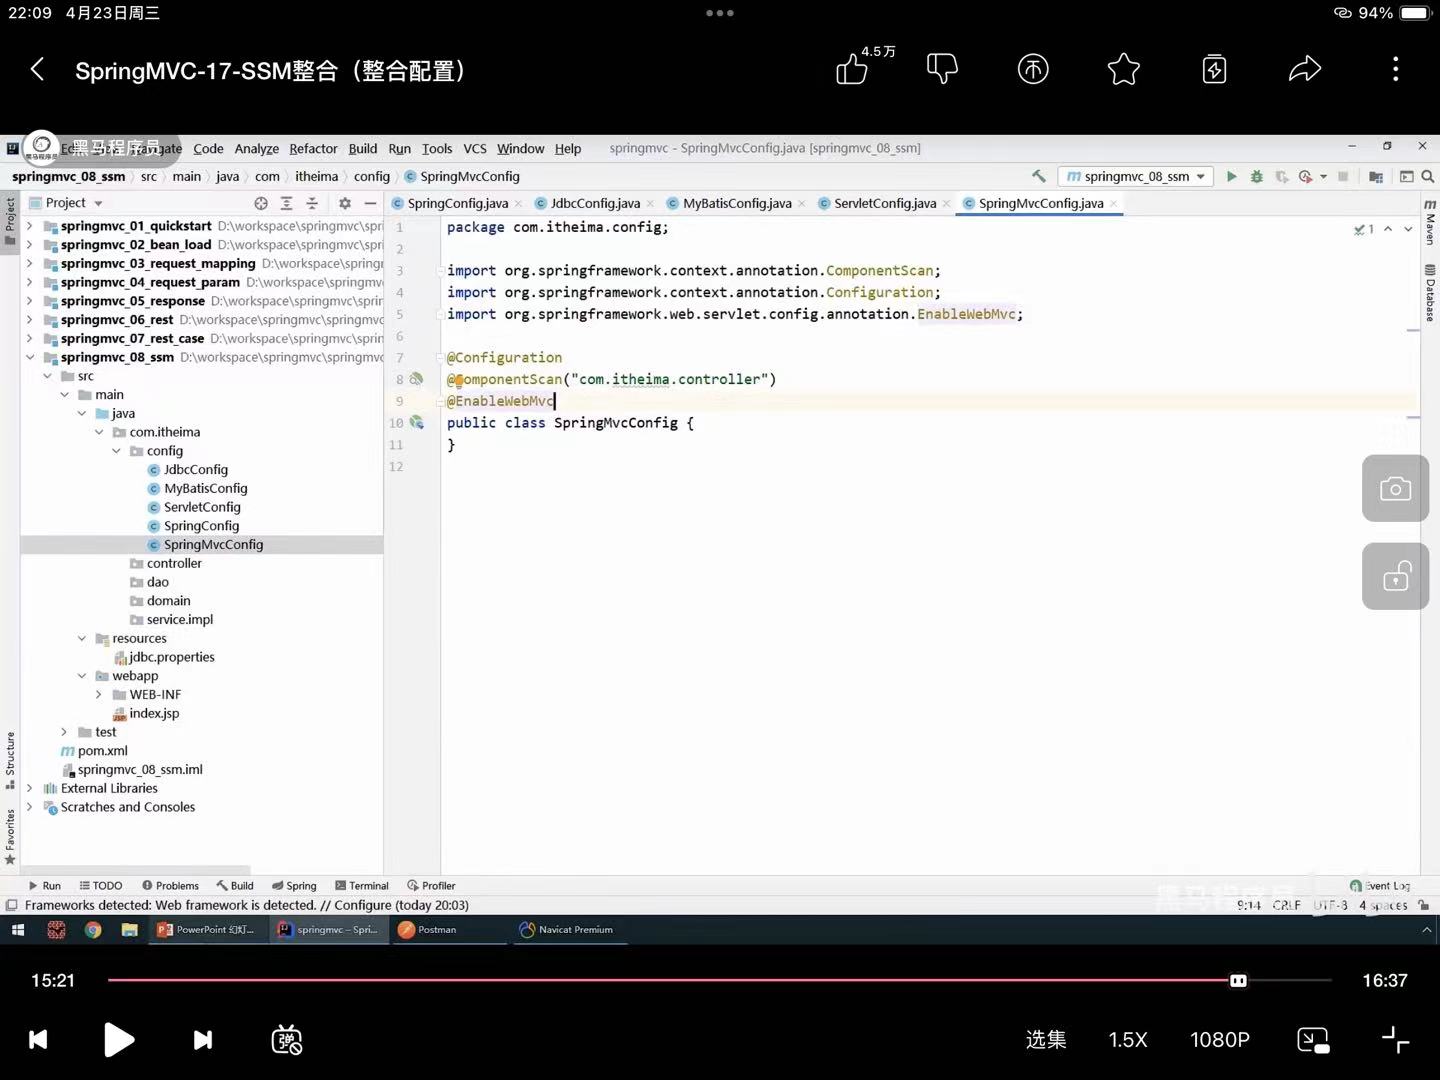This screenshot has height=1080, width=1440.
Task: Select JdbcConfig in the project tree
Action: [x=196, y=469]
